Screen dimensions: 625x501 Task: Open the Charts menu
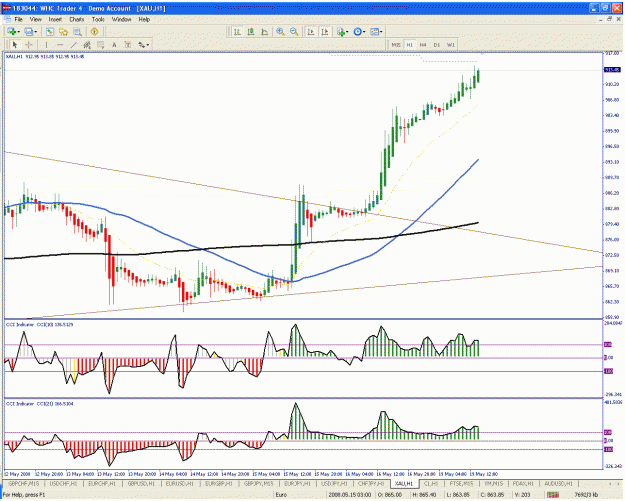(x=77, y=19)
